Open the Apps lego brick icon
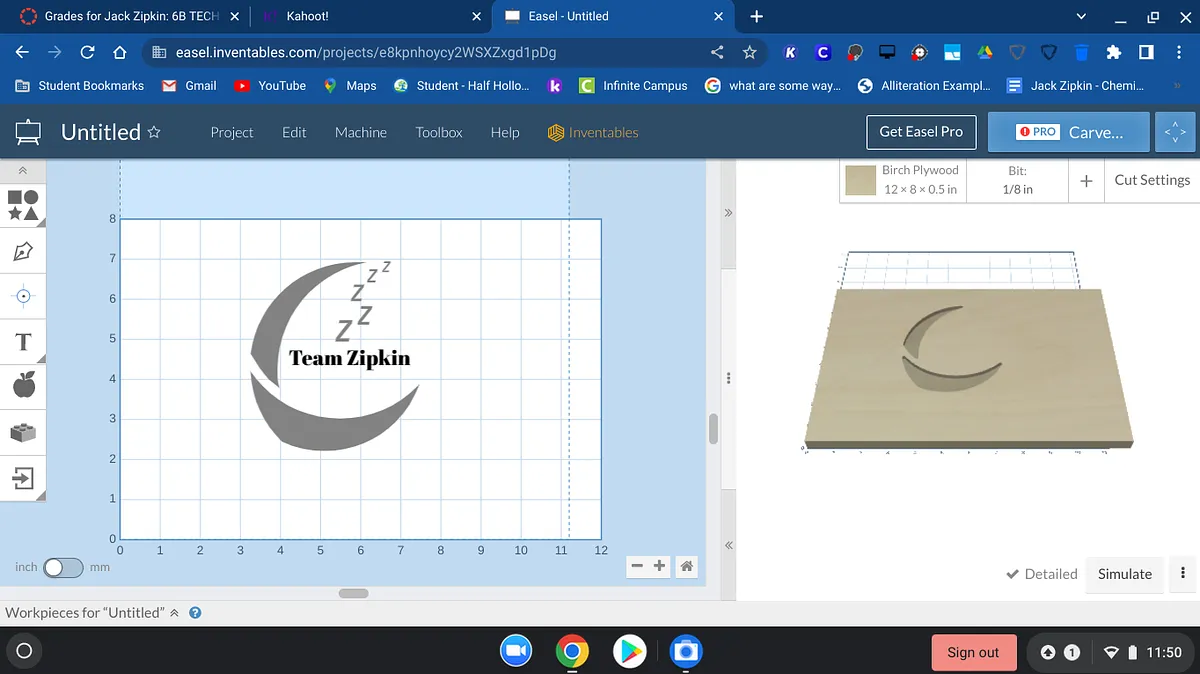Screen dimensions: 1200x674 (24, 432)
